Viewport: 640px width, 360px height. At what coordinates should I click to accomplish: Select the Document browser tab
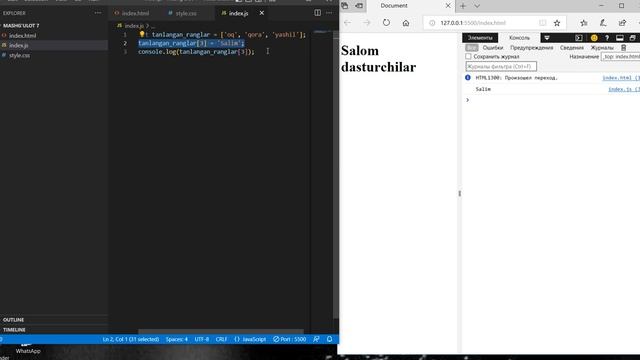[410, 6]
